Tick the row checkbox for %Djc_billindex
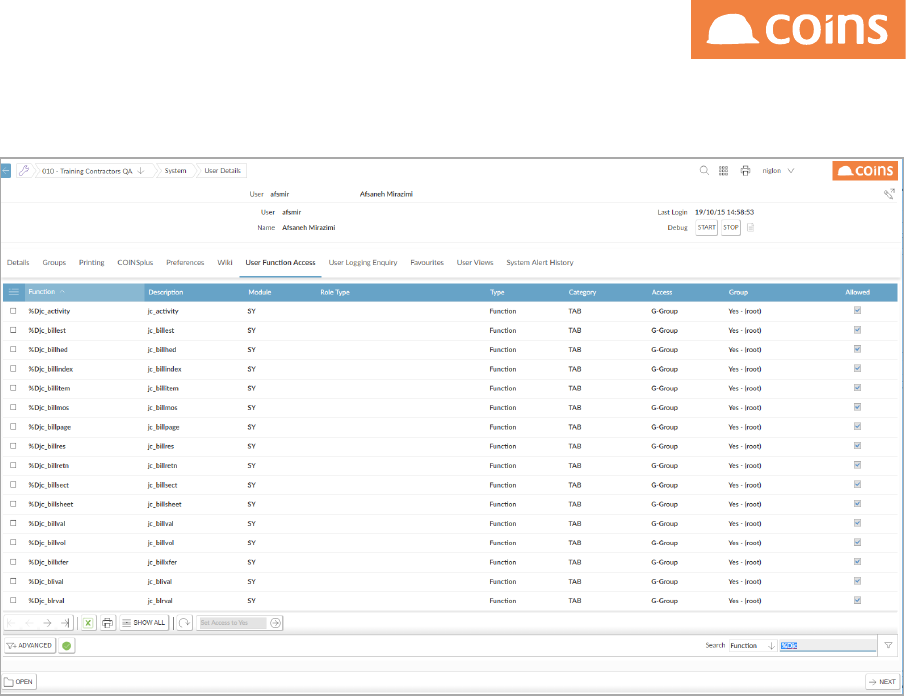This screenshot has height=696, width=906. (13, 369)
